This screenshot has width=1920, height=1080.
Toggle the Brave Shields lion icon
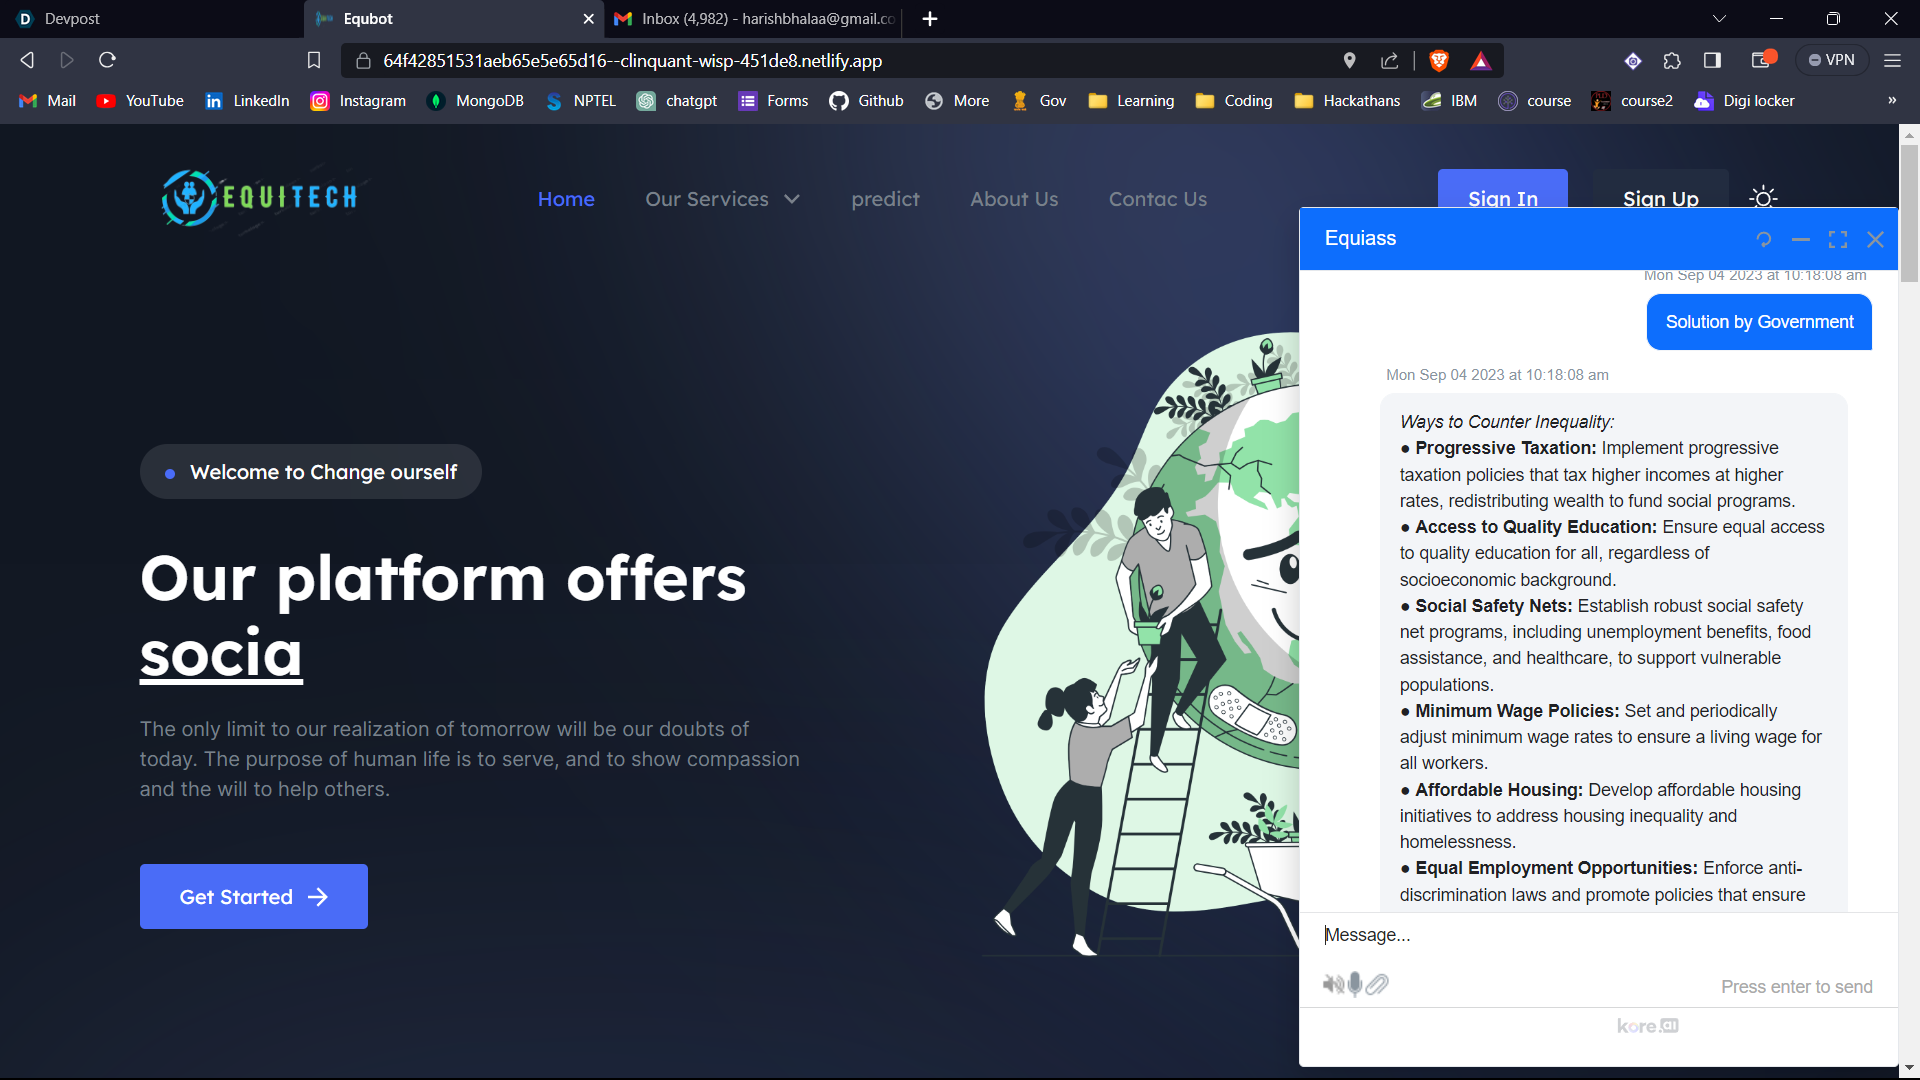point(1439,61)
